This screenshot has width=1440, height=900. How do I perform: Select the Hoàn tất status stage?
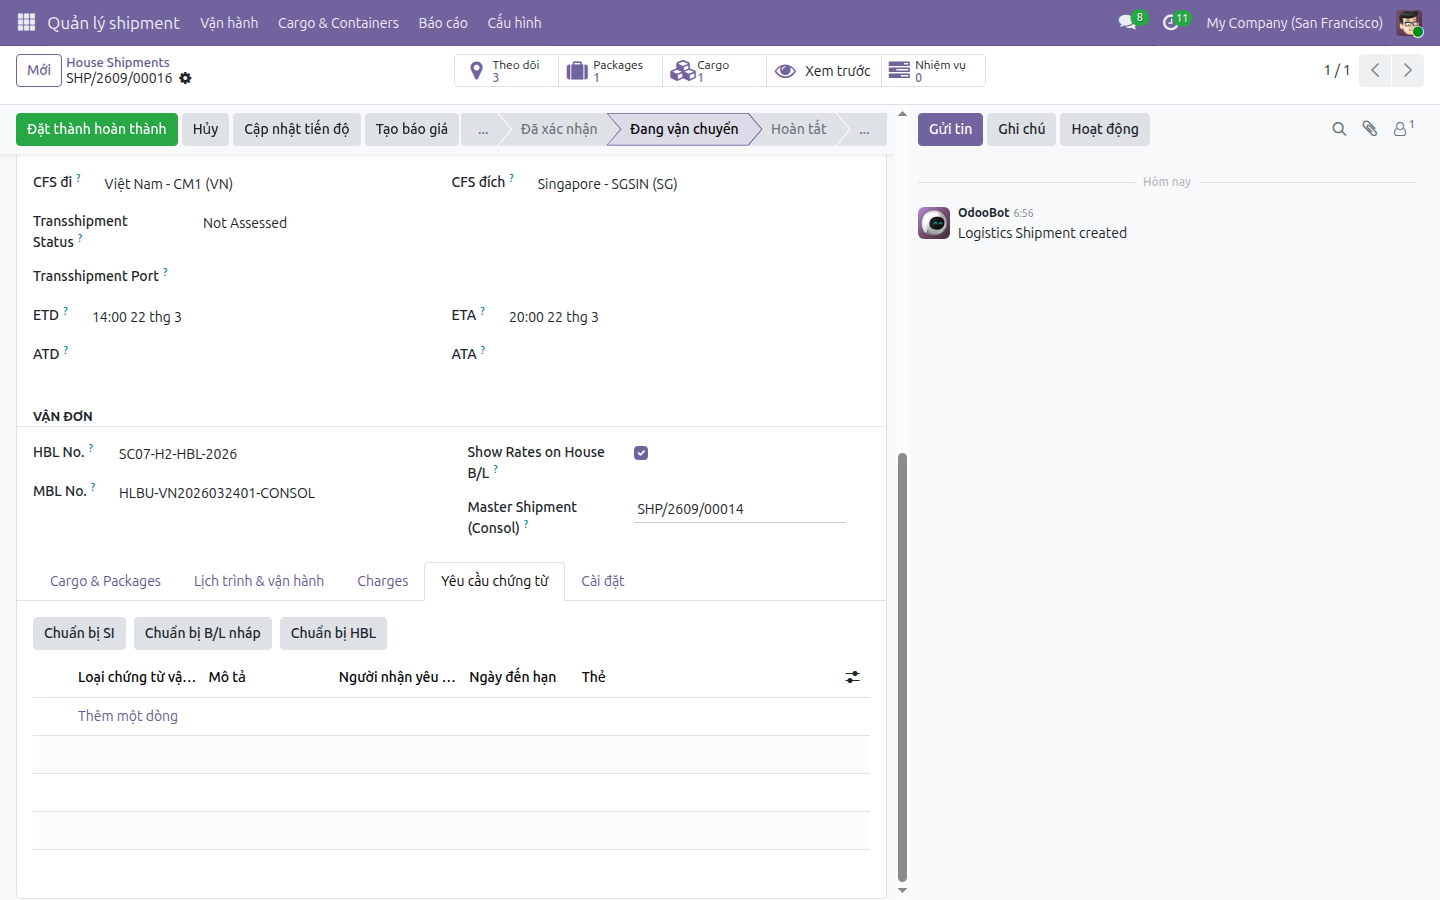798,130
